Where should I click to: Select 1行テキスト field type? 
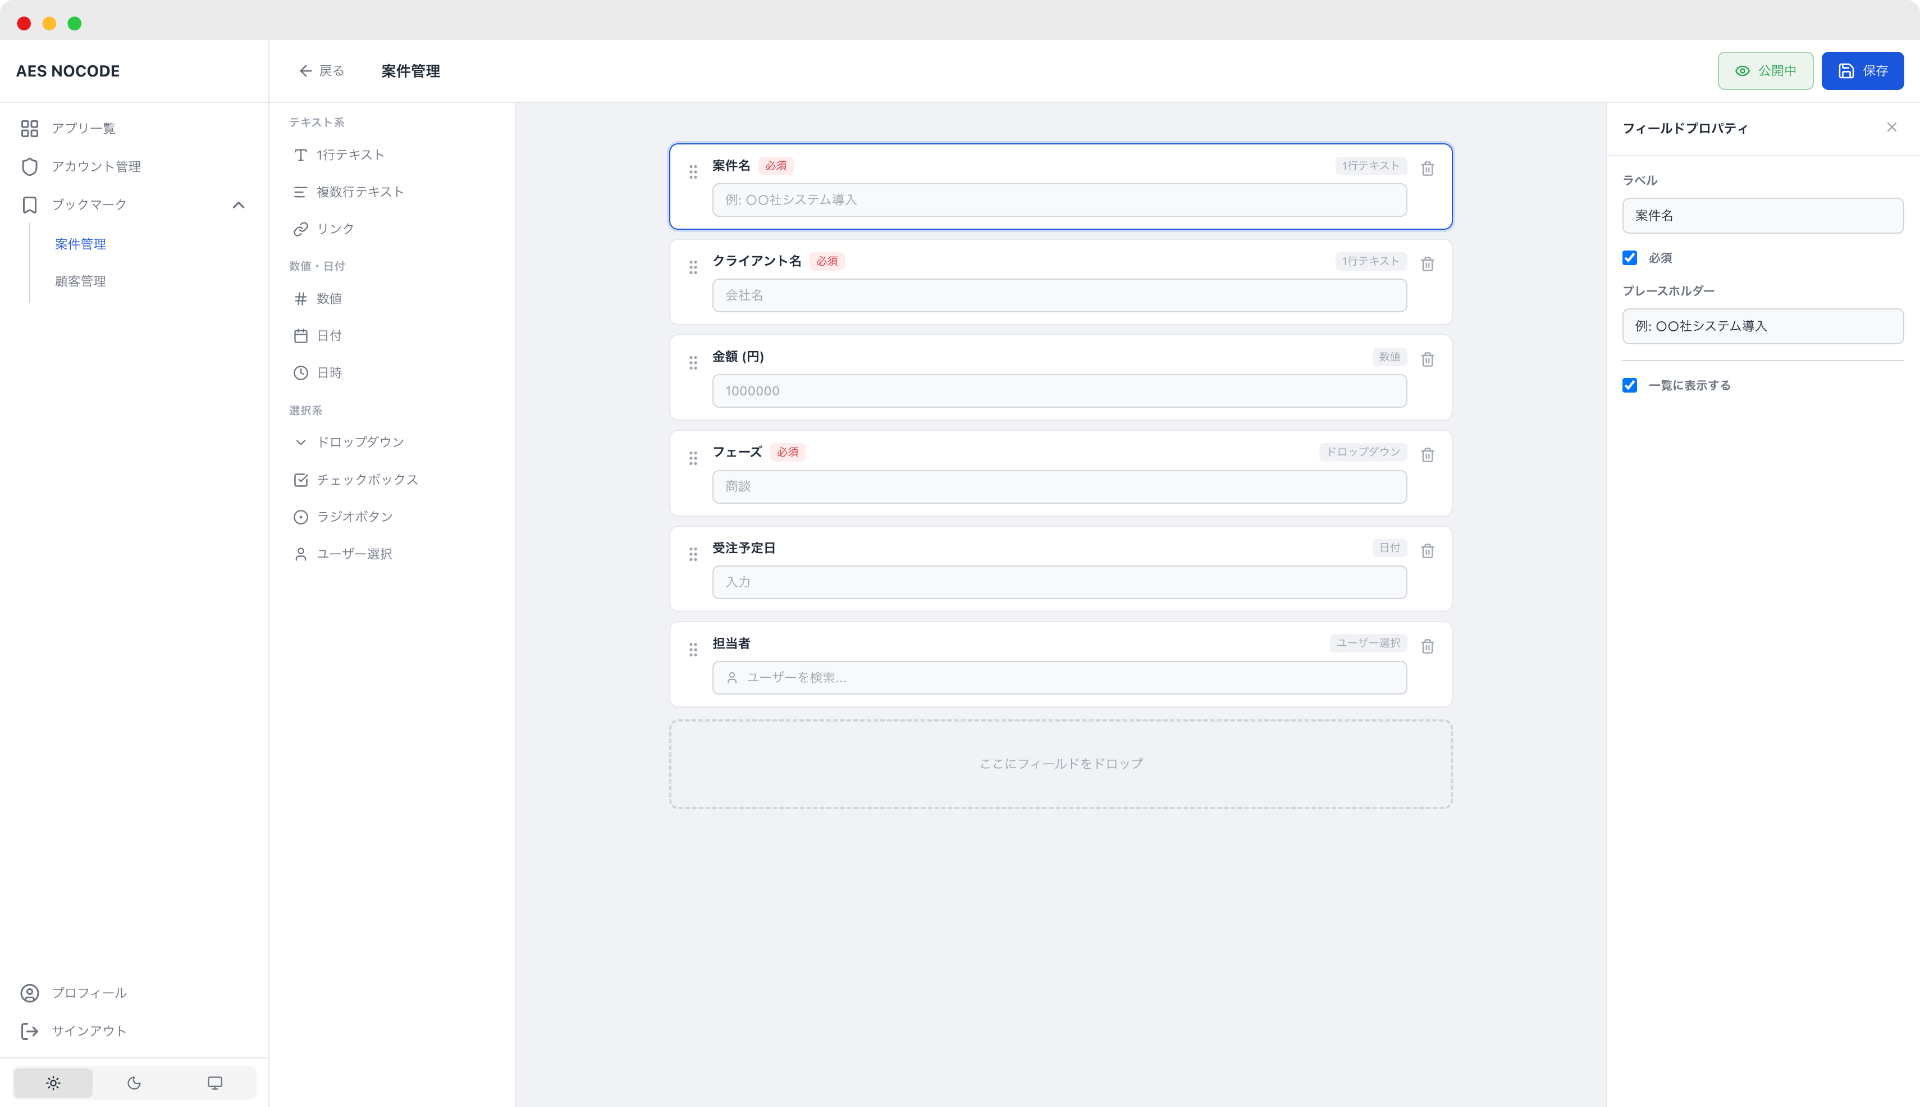(350, 155)
